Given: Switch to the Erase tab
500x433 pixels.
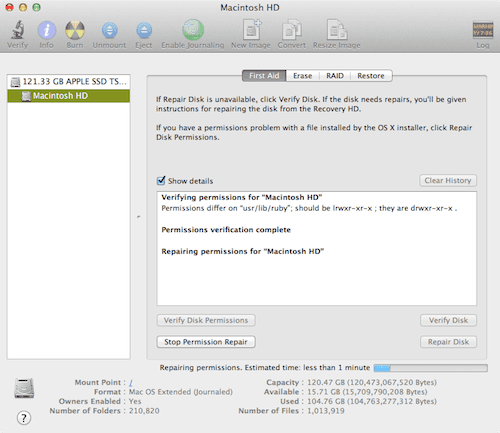Looking at the screenshot, I should click(303, 76).
